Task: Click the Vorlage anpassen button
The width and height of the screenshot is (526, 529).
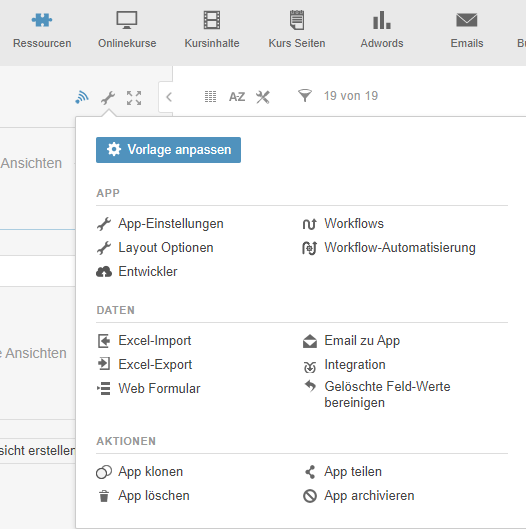Action: coord(168,150)
